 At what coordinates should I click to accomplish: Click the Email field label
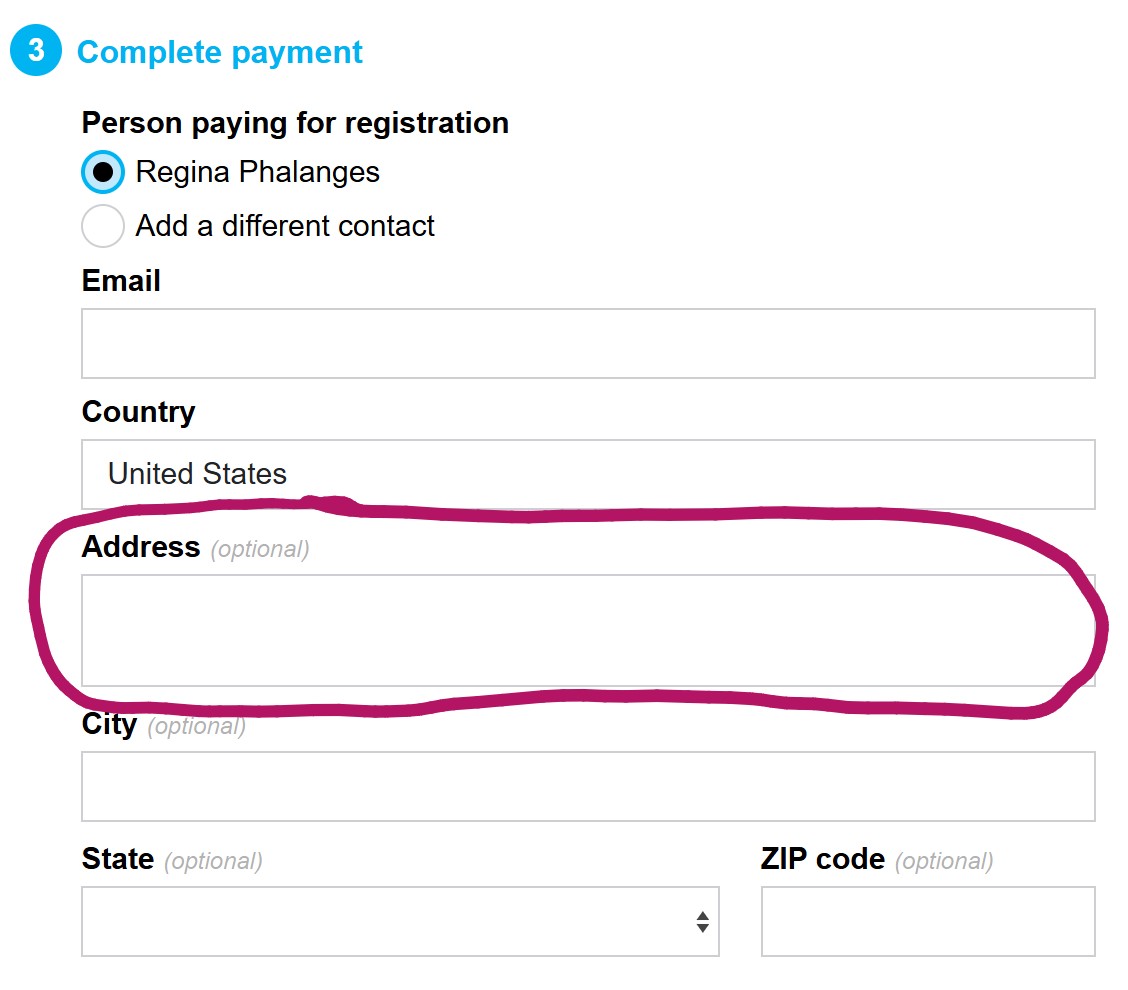coord(121,281)
